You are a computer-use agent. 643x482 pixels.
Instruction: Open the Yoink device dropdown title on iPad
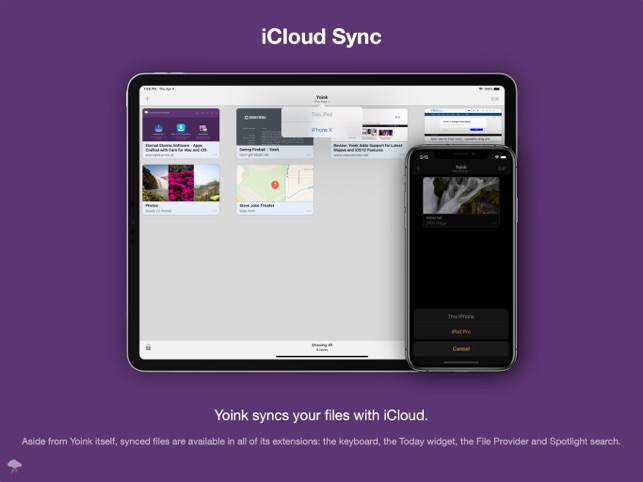pos(322,99)
